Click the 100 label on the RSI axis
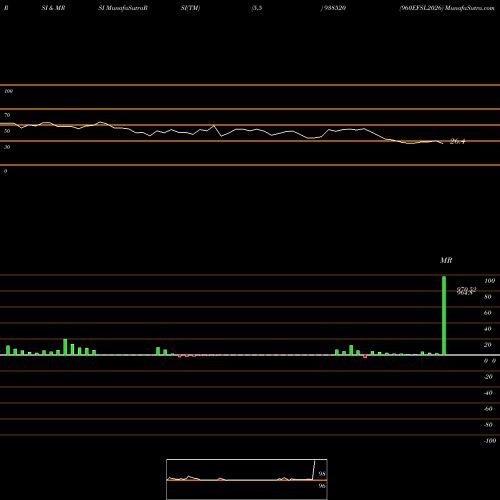 (8, 91)
